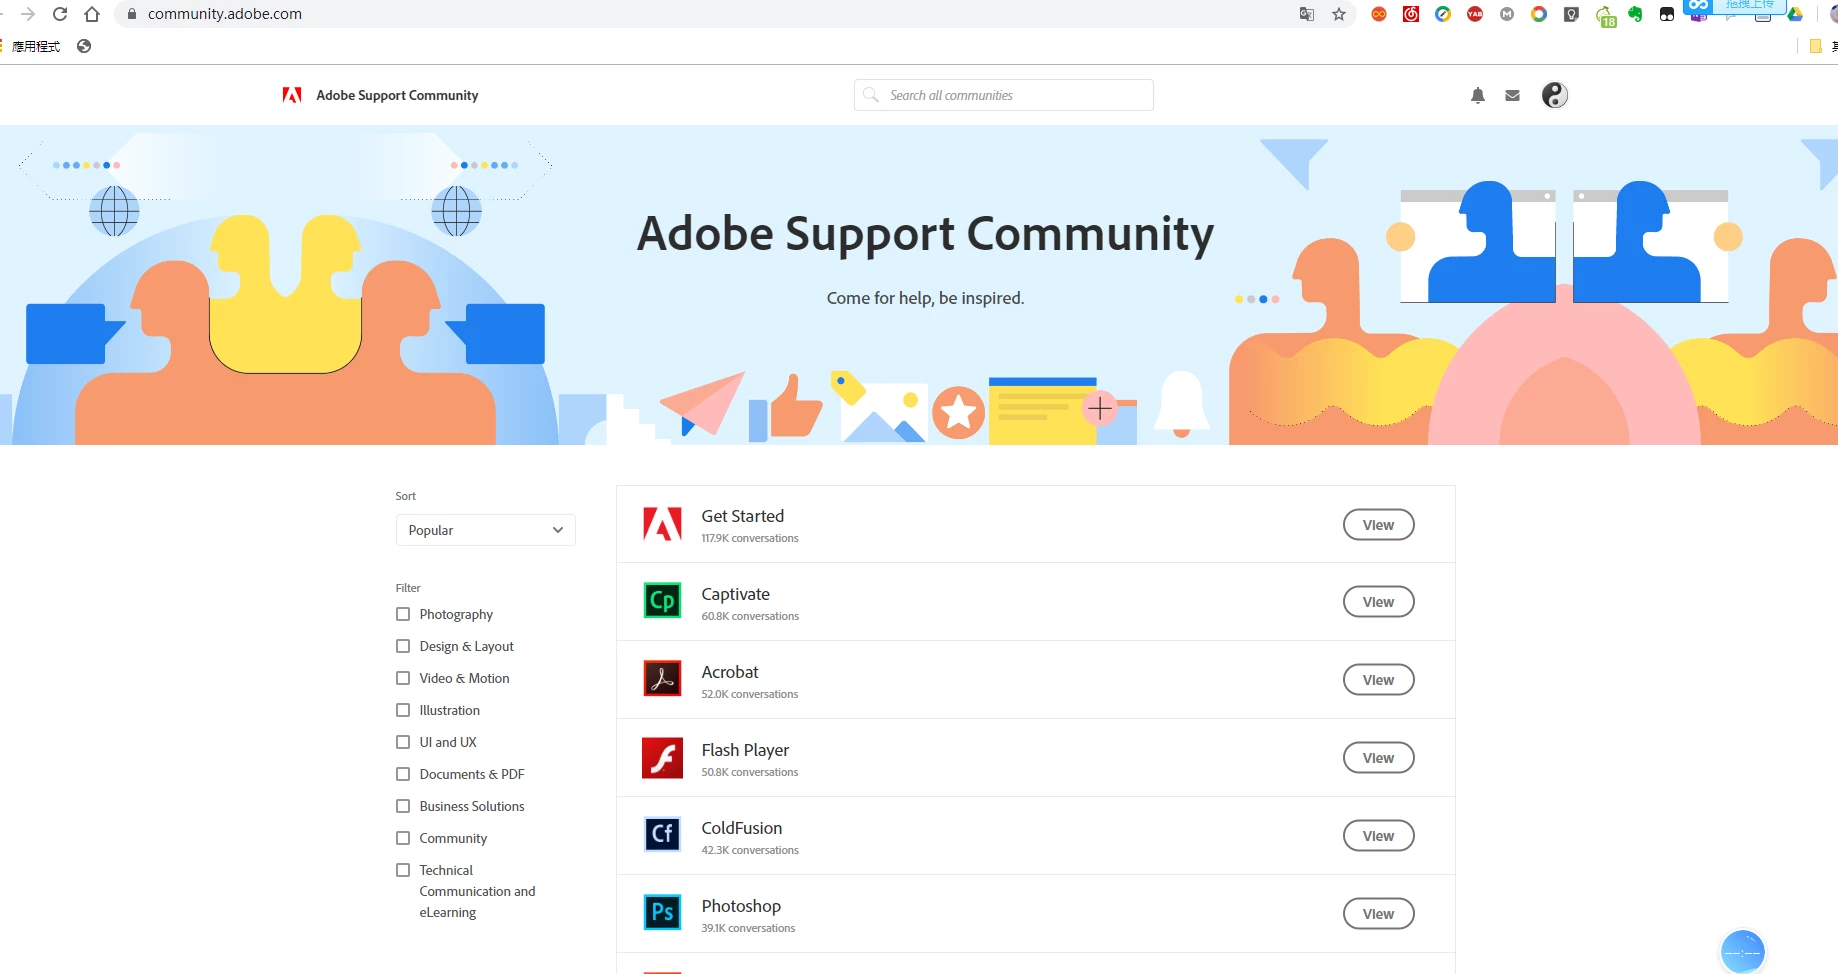
Task: Open the Acrobat title link
Action: click(730, 672)
